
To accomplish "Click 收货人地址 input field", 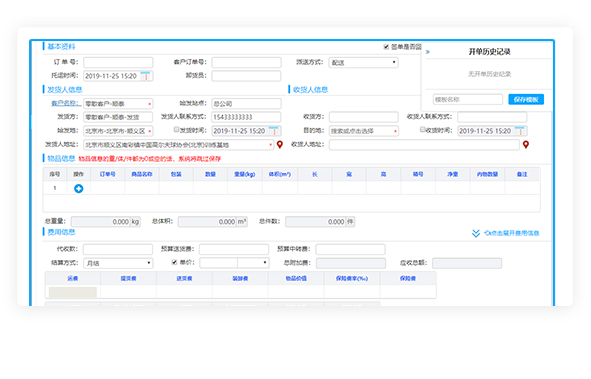I will coord(424,145).
